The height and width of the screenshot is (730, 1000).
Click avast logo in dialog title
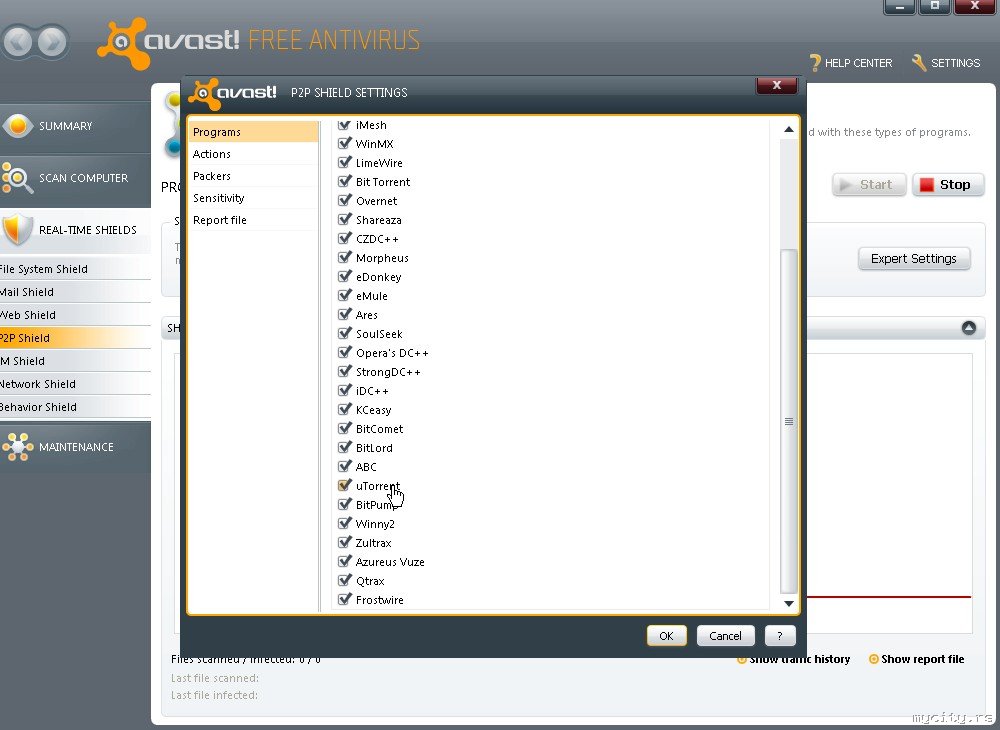point(233,93)
